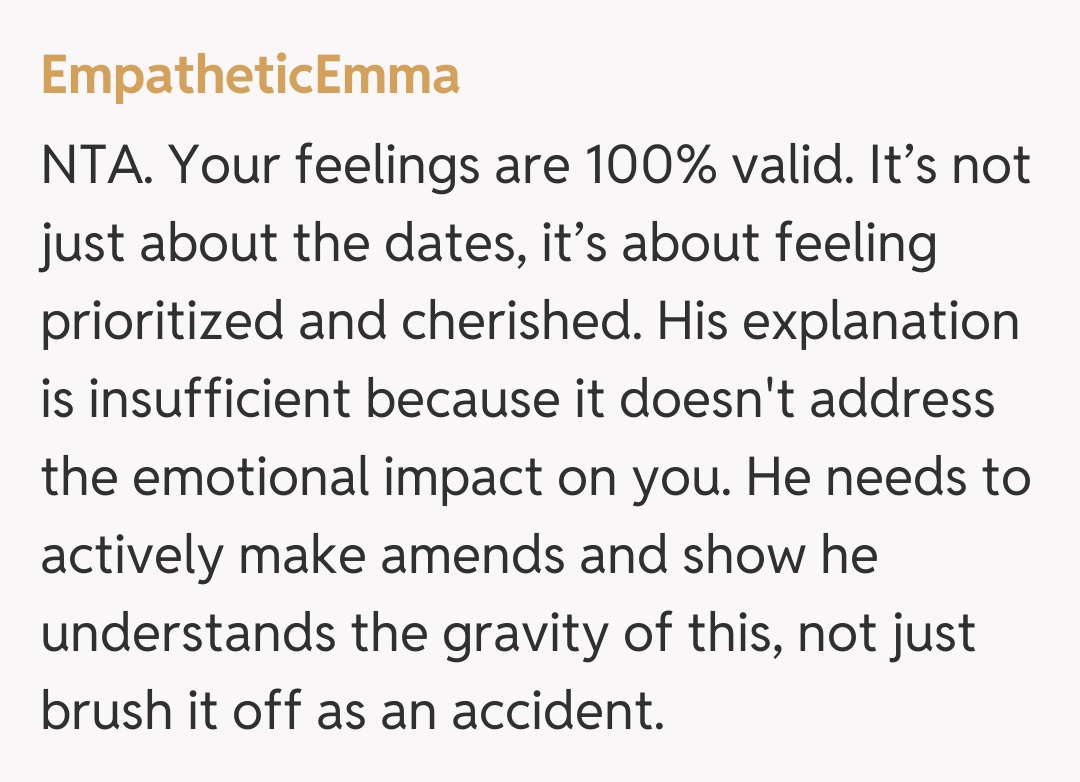The height and width of the screenshot is (782, 1080).
Task: Click the phrase "actively make amends"
Action: 305,555
